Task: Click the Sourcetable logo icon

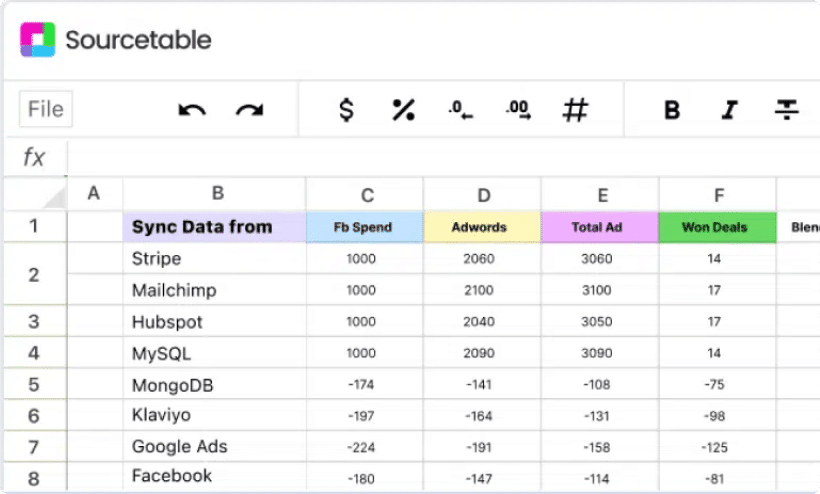Action: (38, 40)
